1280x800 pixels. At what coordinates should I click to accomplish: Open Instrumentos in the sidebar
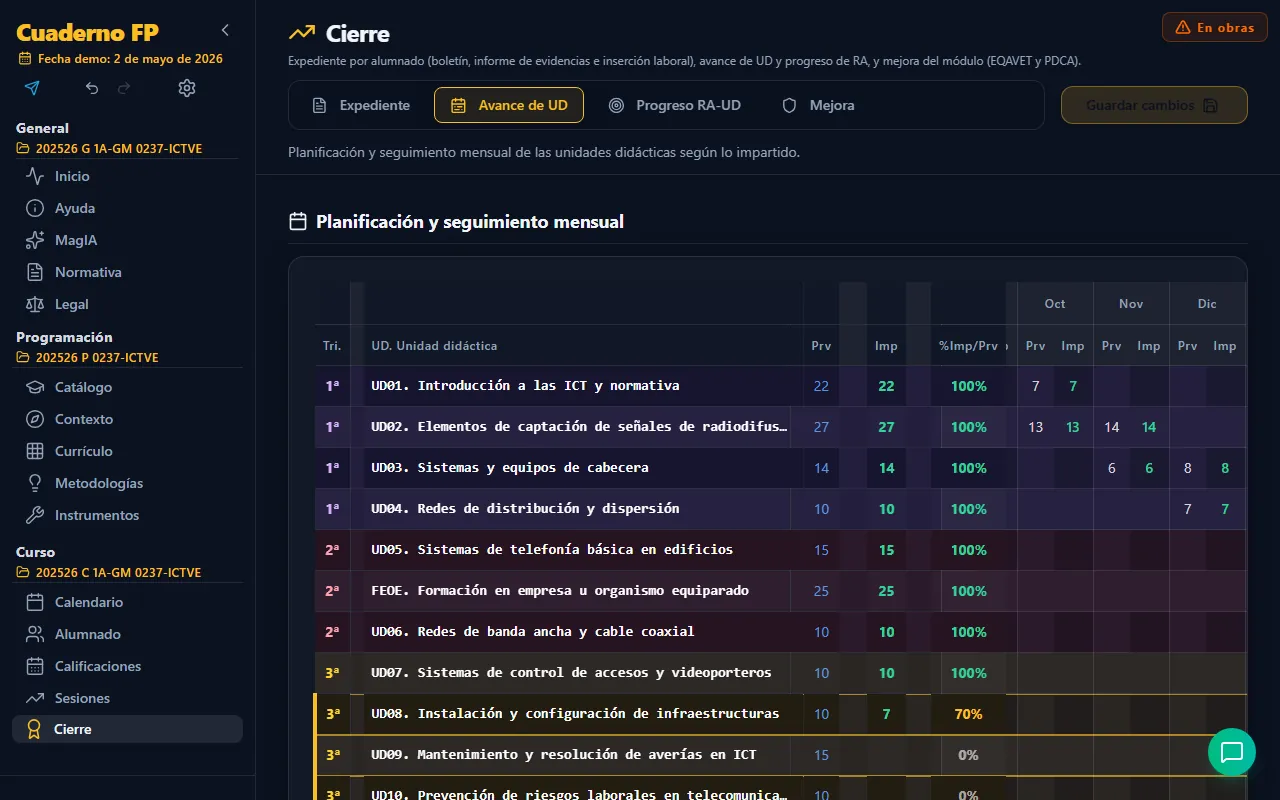point(127,515)
